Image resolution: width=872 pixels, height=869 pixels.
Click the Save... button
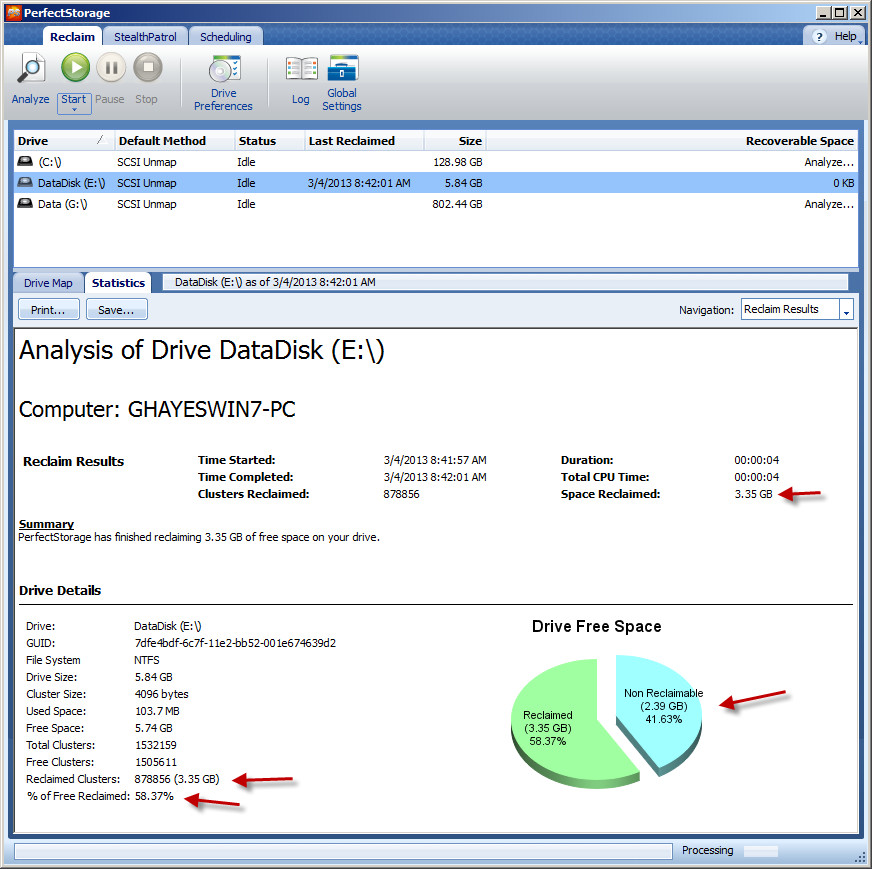(x=117, y=310)
